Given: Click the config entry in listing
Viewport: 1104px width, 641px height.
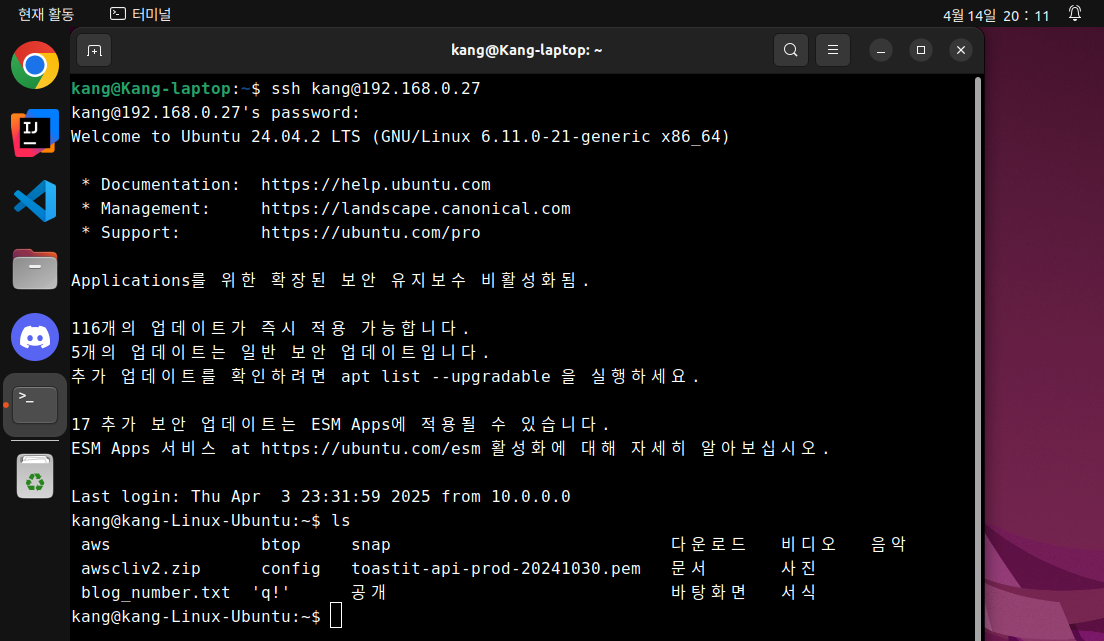Looking at the screenshot, I should click(291, 568).
